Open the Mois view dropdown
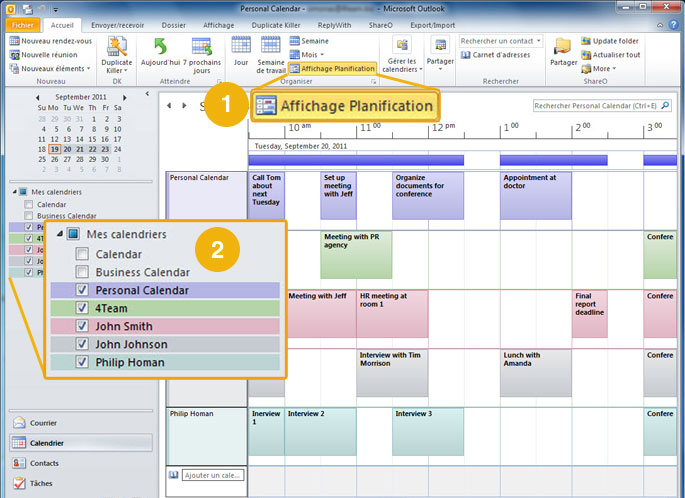Screen dimensions: 685x498 pyautogui.click(x=307, y=55)
